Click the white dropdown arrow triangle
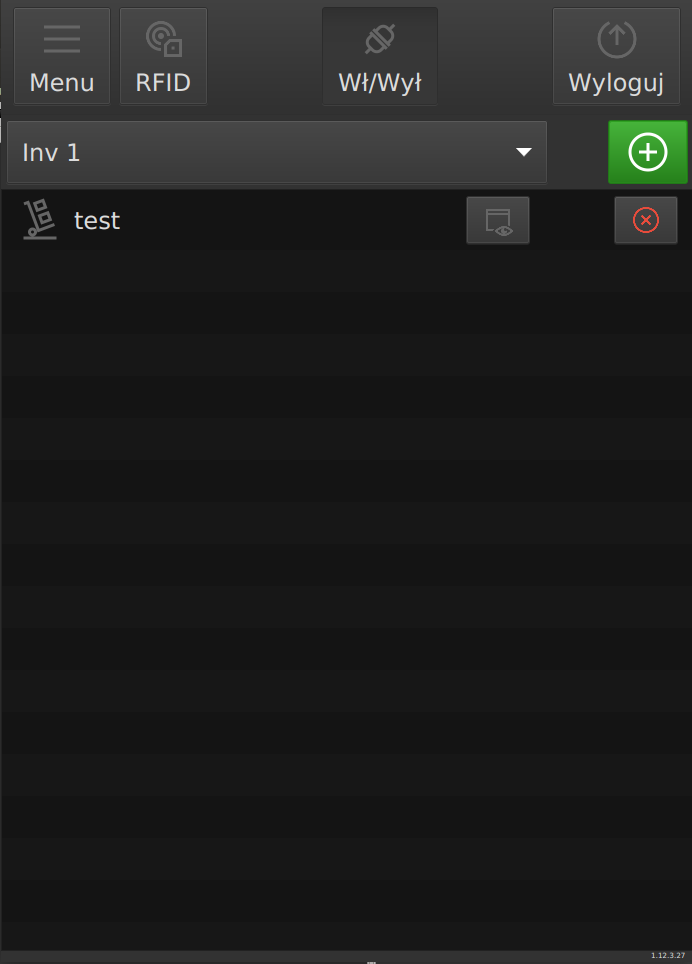The image size is (692, 964). pos(523,153)
